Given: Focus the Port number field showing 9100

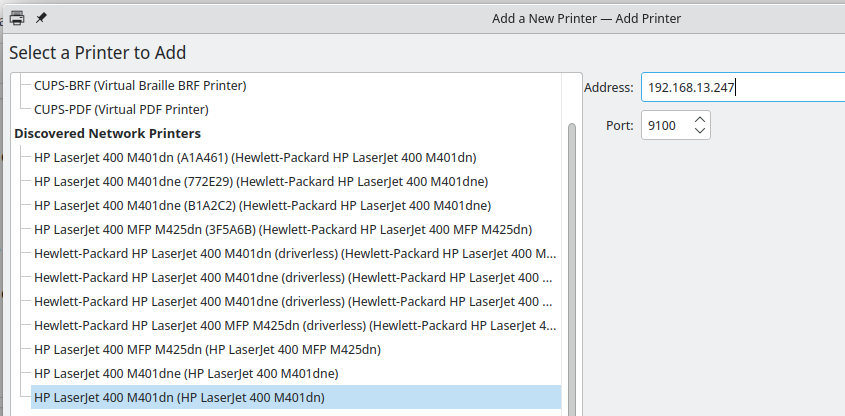Looking at the screenshot, I should 665,125.
